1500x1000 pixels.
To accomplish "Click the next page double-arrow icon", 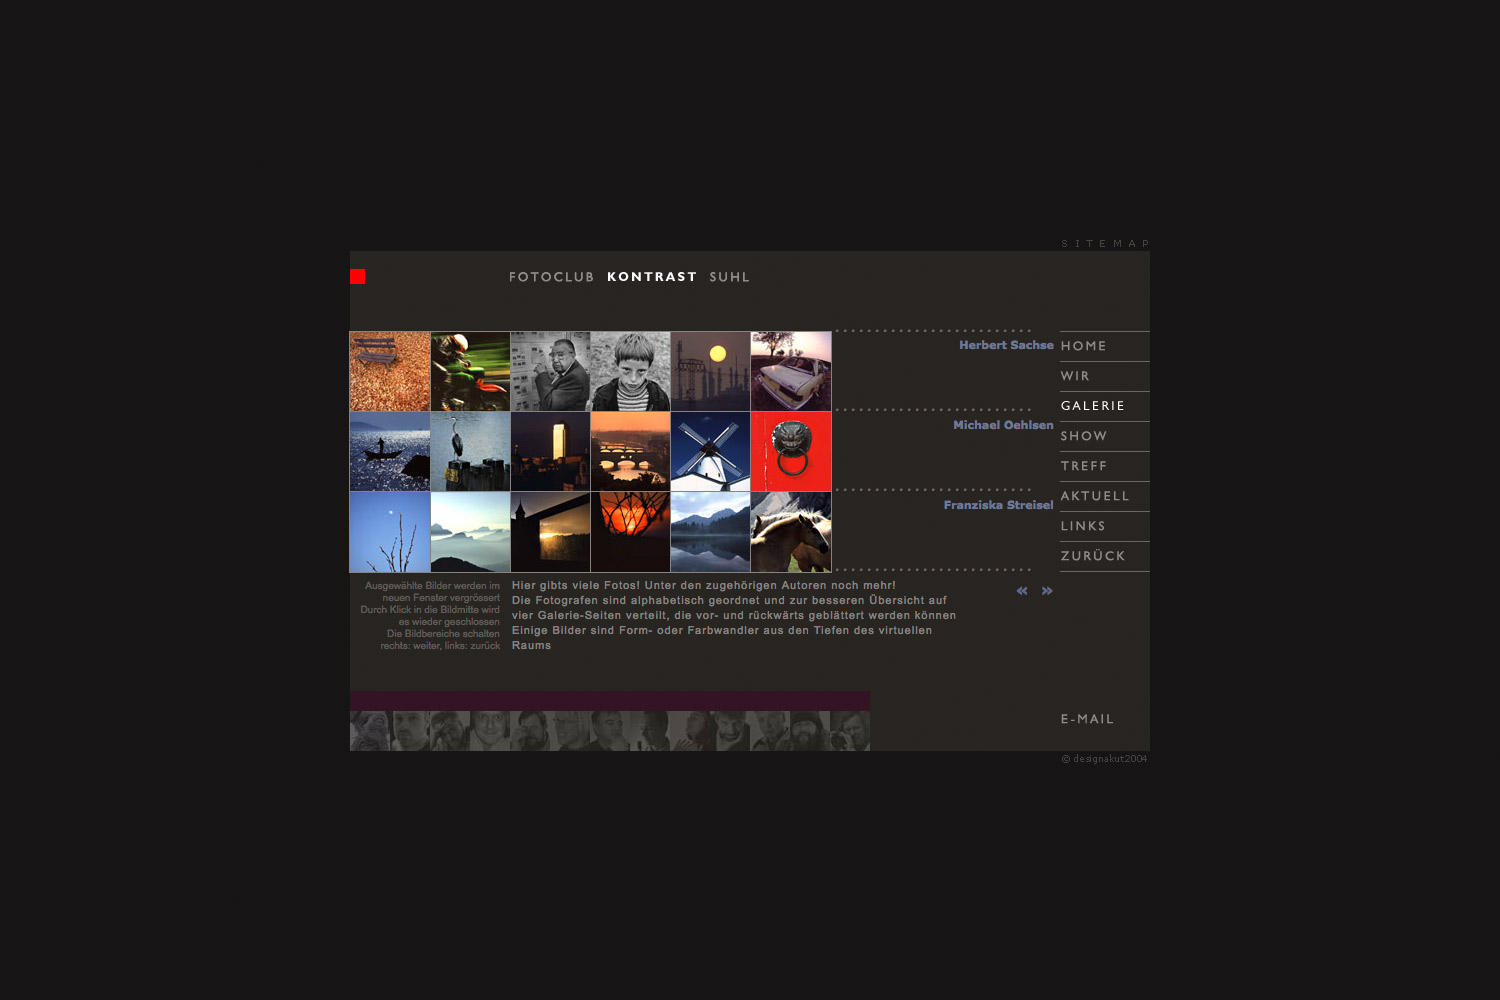I will pyautogui.click(x=1047, y=591).
